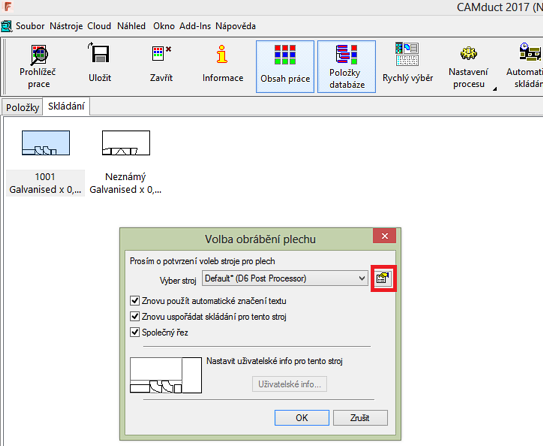The image size is (543, 446).
Task: Expand the Nastavení procesu arrow
Action: [x=495, y=89]
